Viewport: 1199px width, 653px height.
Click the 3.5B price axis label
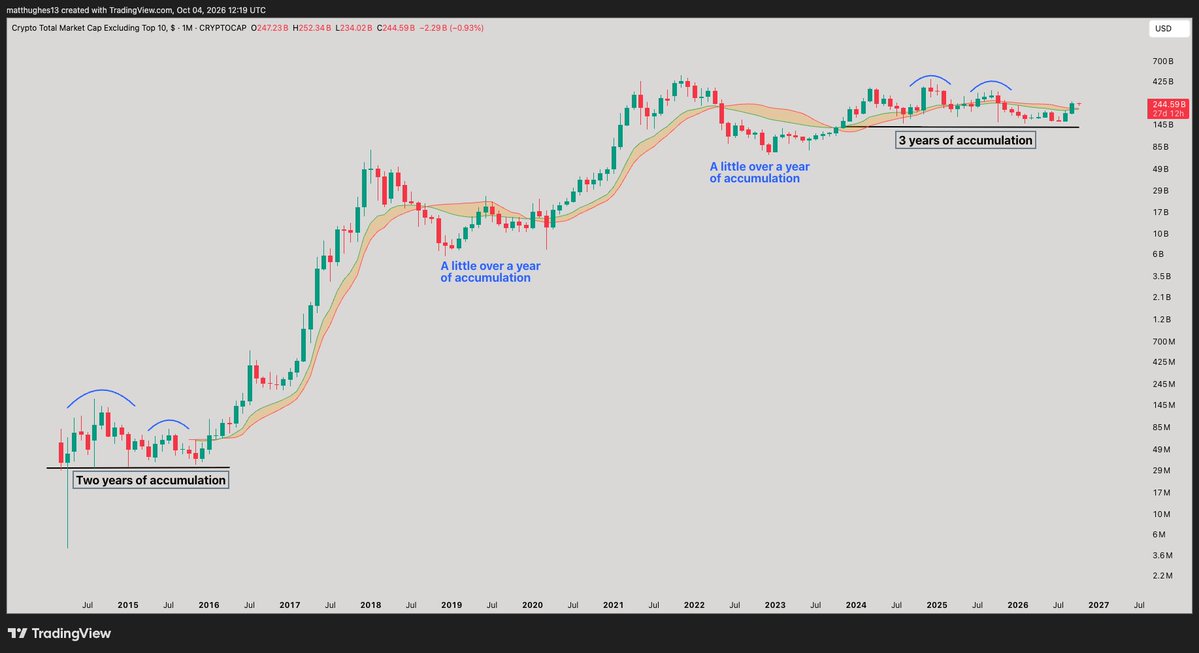(x=1162, y=276)
